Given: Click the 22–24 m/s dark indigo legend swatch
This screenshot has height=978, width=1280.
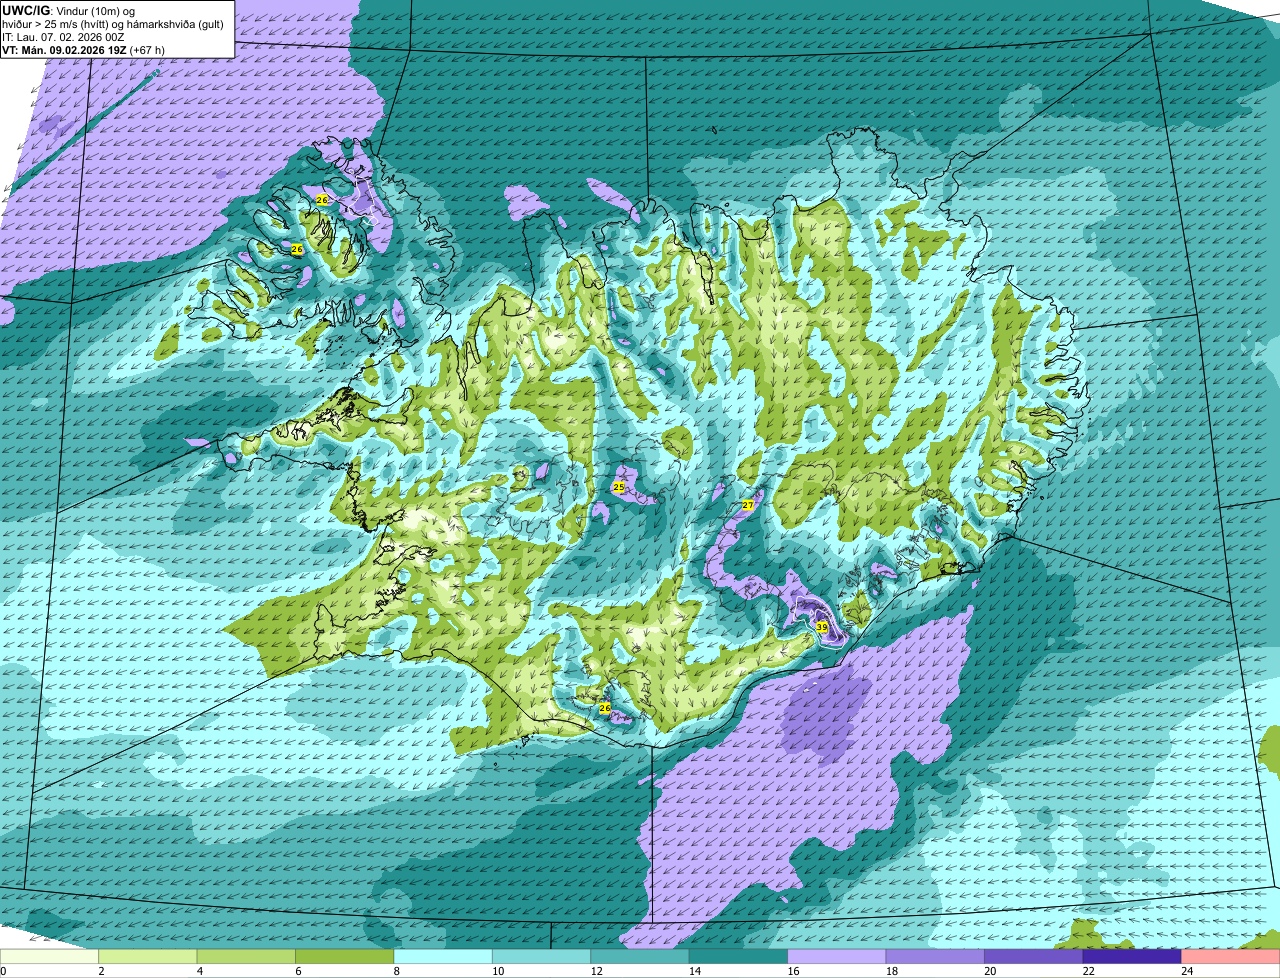Looking at the screenshot, I should [x=1132, y=956].
